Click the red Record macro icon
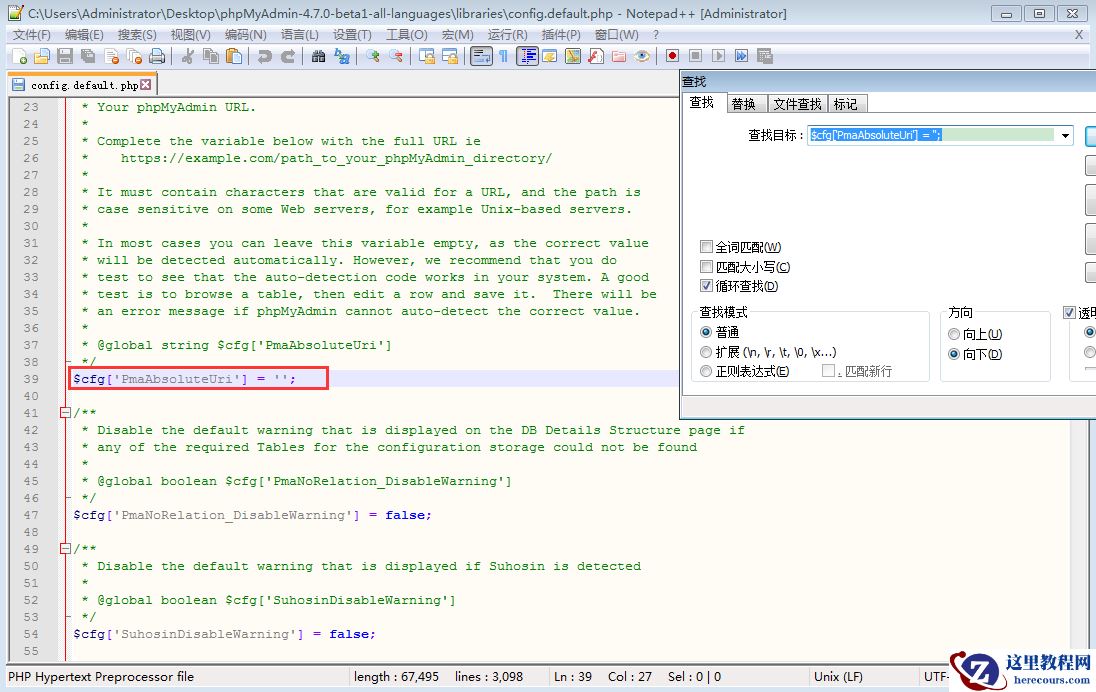 [672, 57]
